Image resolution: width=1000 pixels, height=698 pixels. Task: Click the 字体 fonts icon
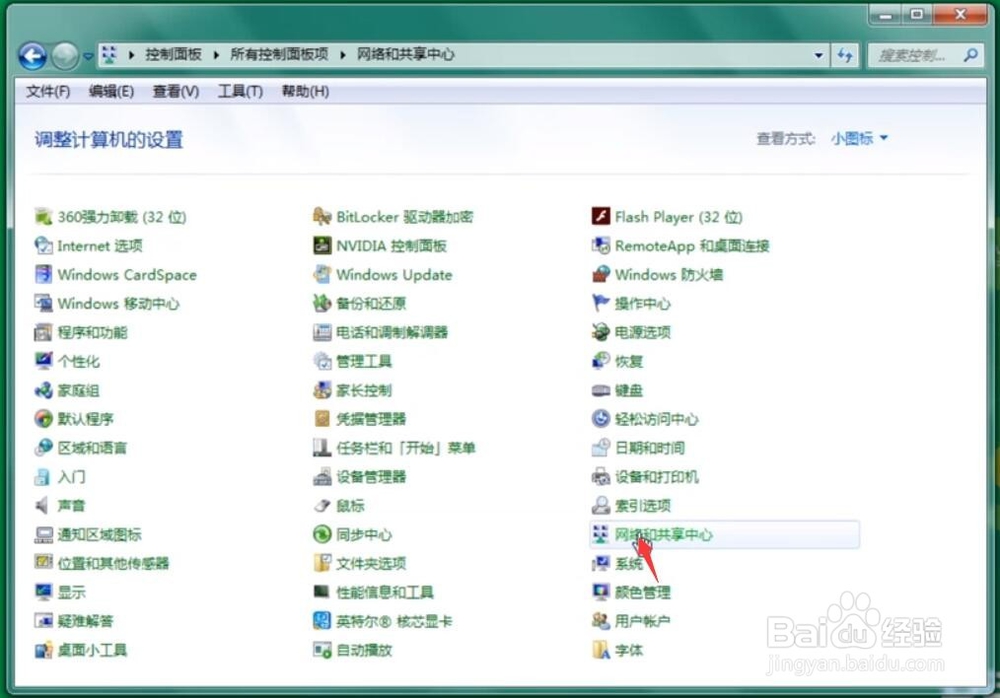click(601, 650)
